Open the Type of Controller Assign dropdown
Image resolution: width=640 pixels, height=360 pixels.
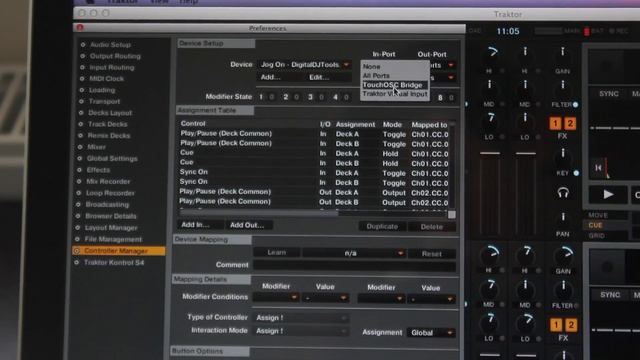point(301,318)
